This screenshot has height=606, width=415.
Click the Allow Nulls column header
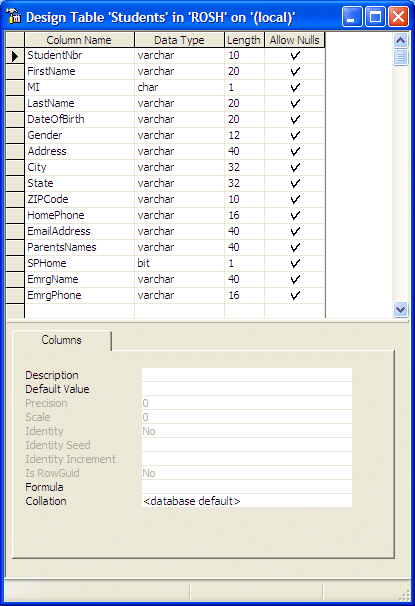pos(295,40)
